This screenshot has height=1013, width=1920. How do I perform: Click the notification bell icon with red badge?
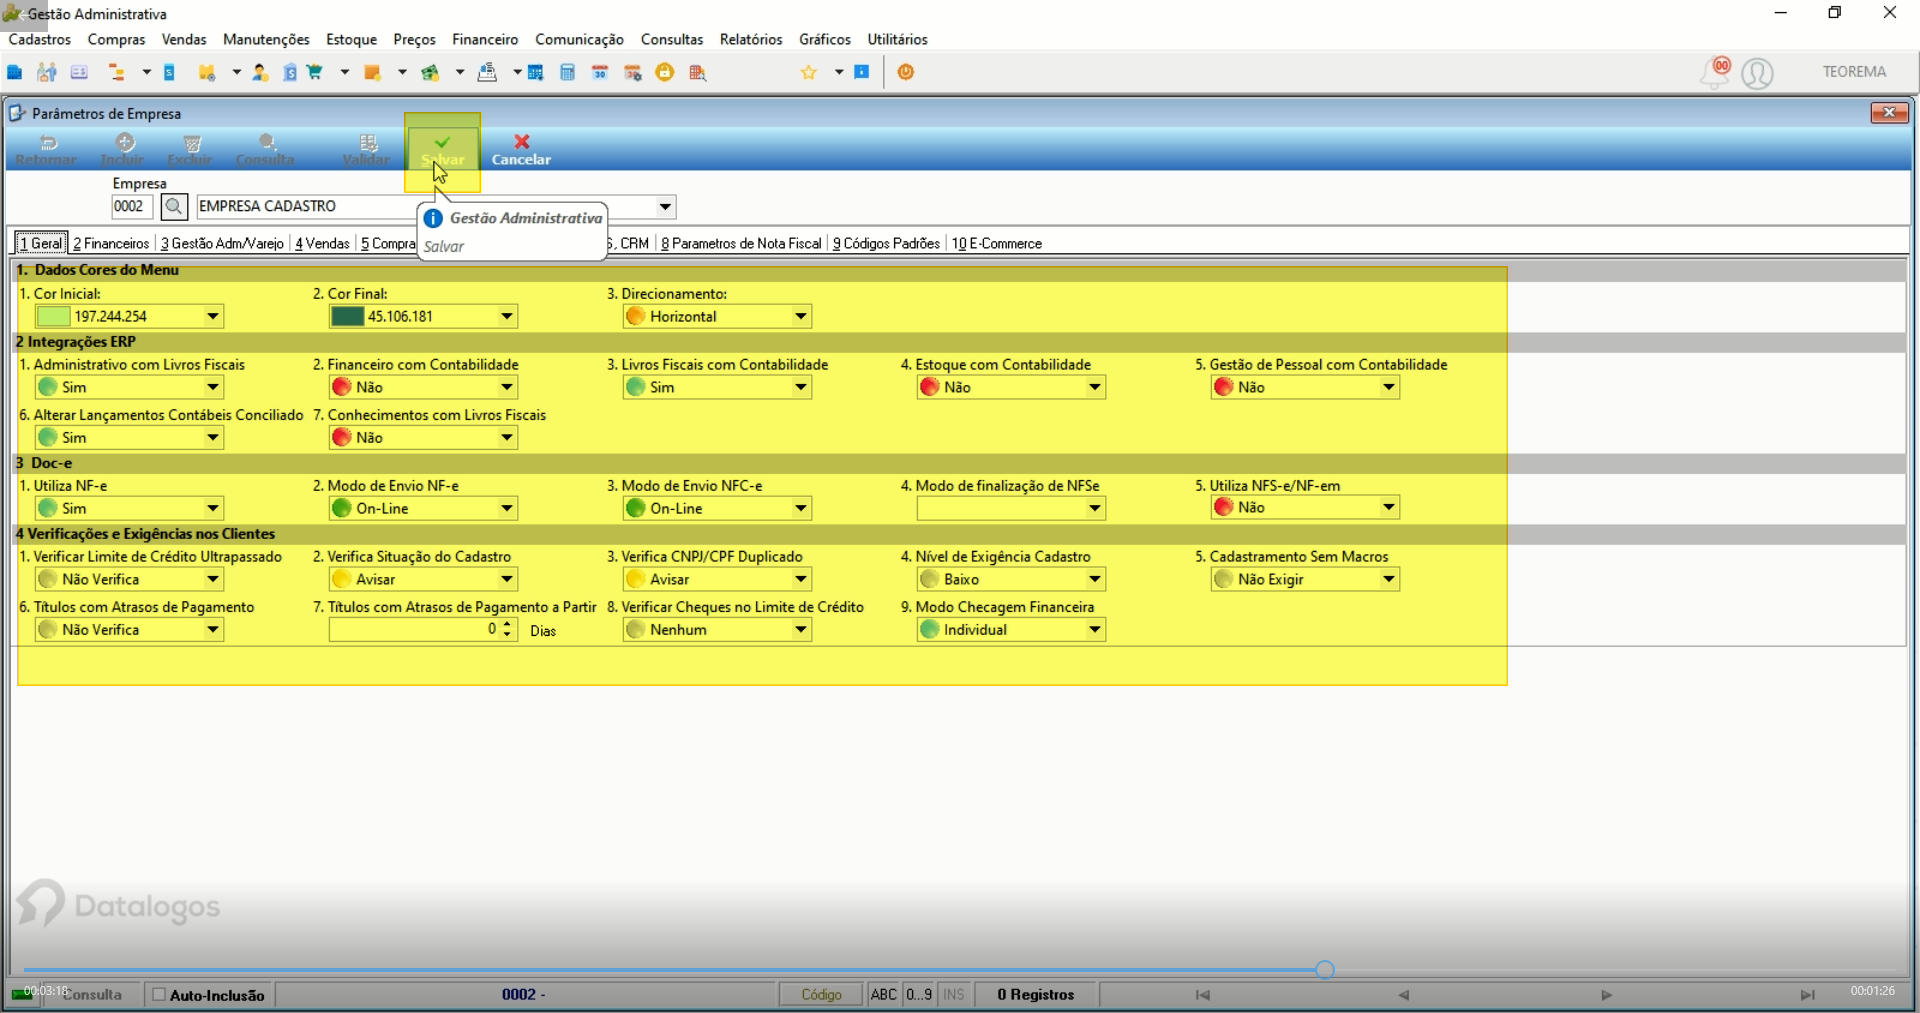1716,72
